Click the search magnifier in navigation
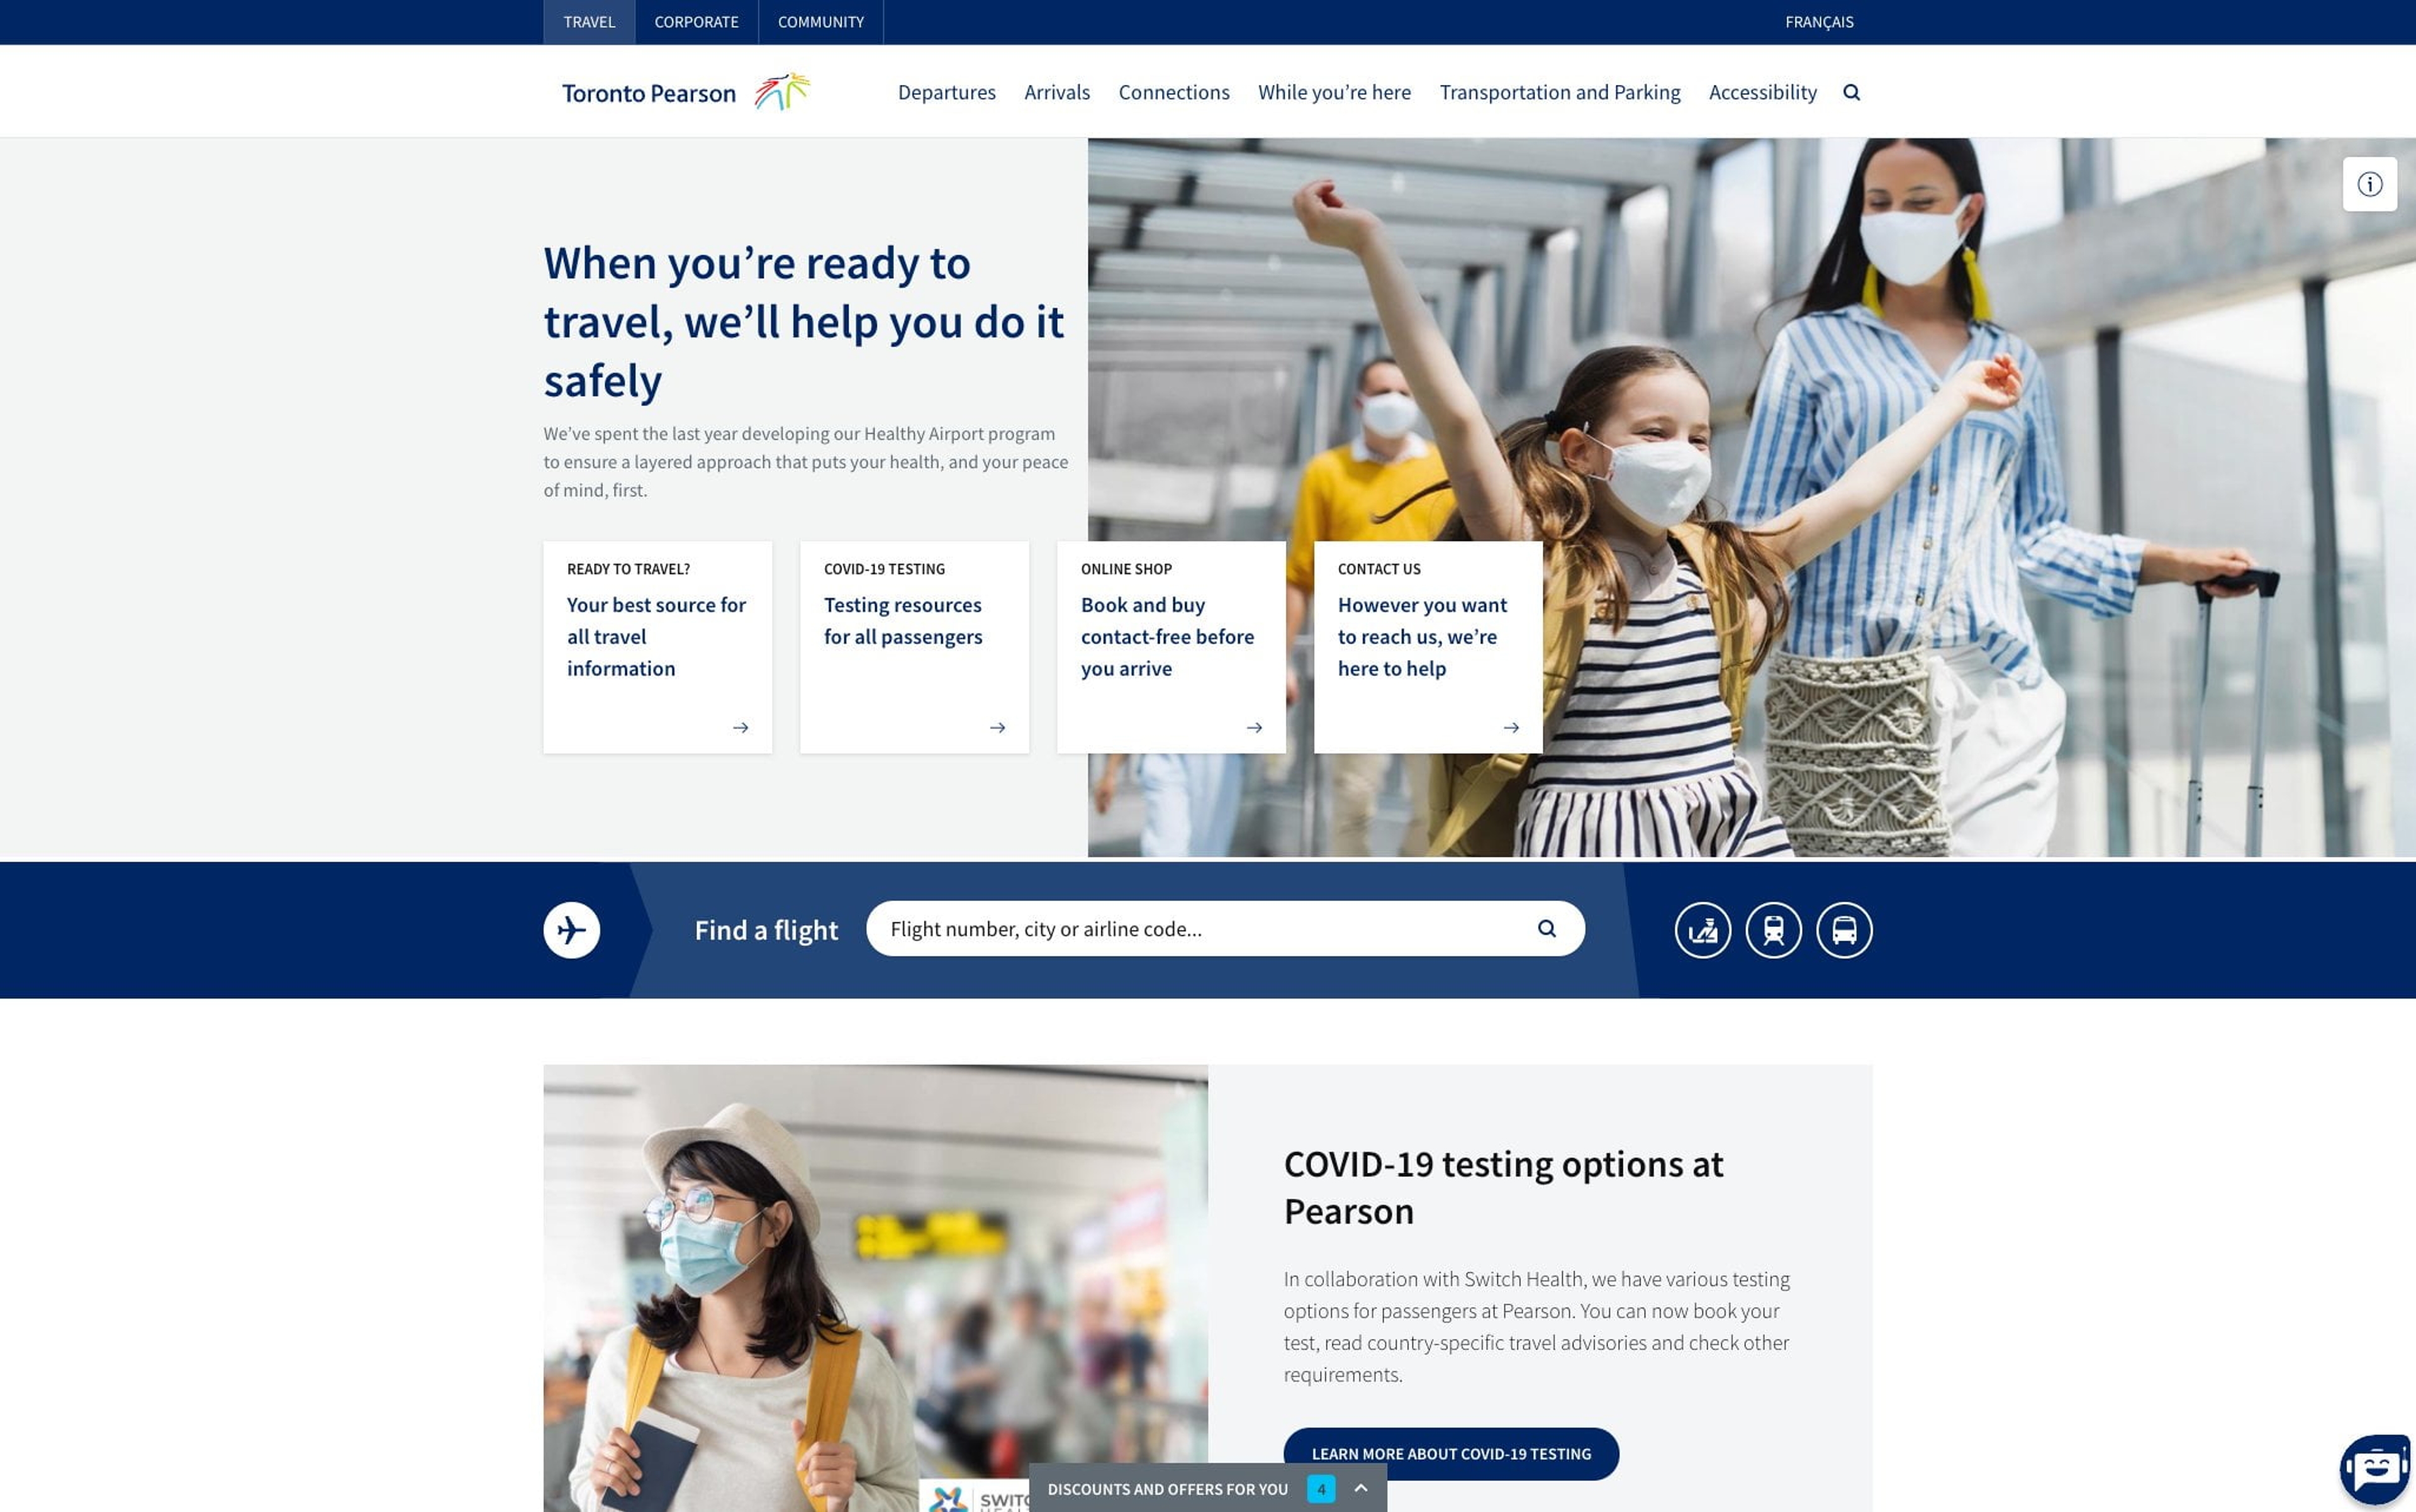 [1852, 91]
